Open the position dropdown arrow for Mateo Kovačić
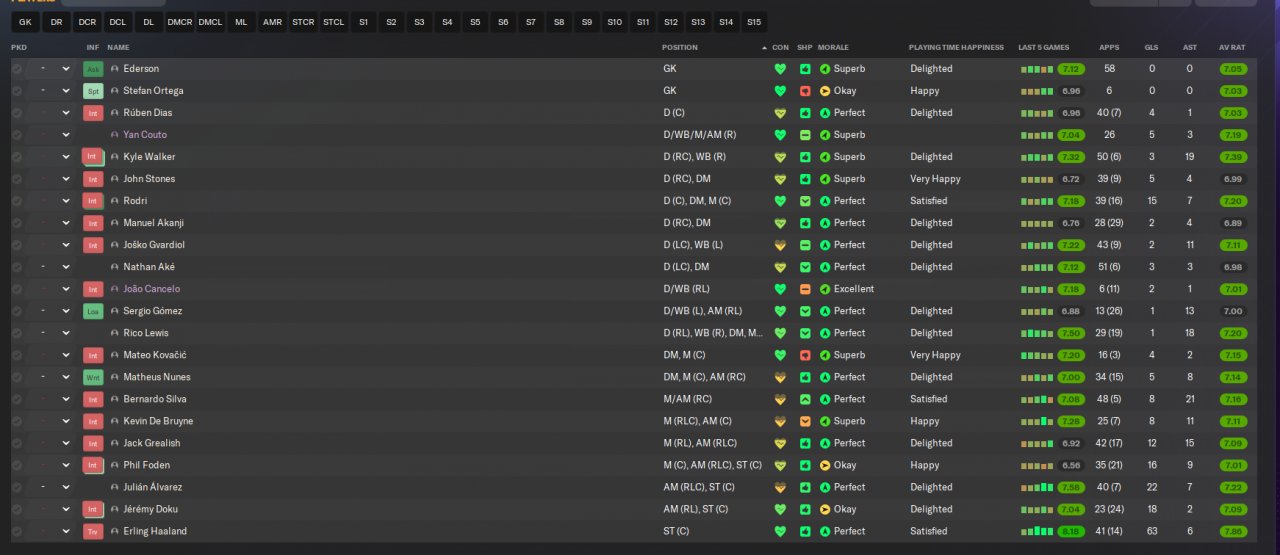Screen dimensions: 1280x555 [x=66, y=355]
